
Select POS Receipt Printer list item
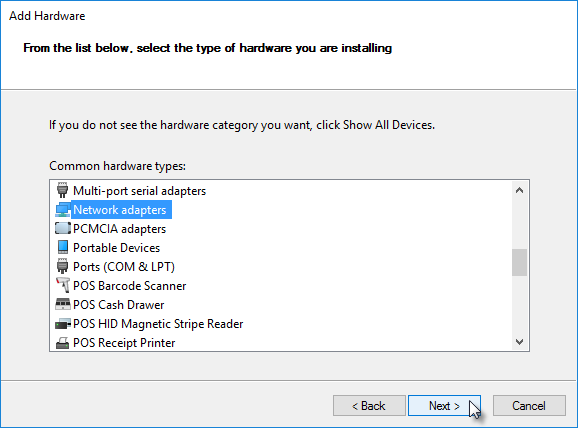pos(124,343)
